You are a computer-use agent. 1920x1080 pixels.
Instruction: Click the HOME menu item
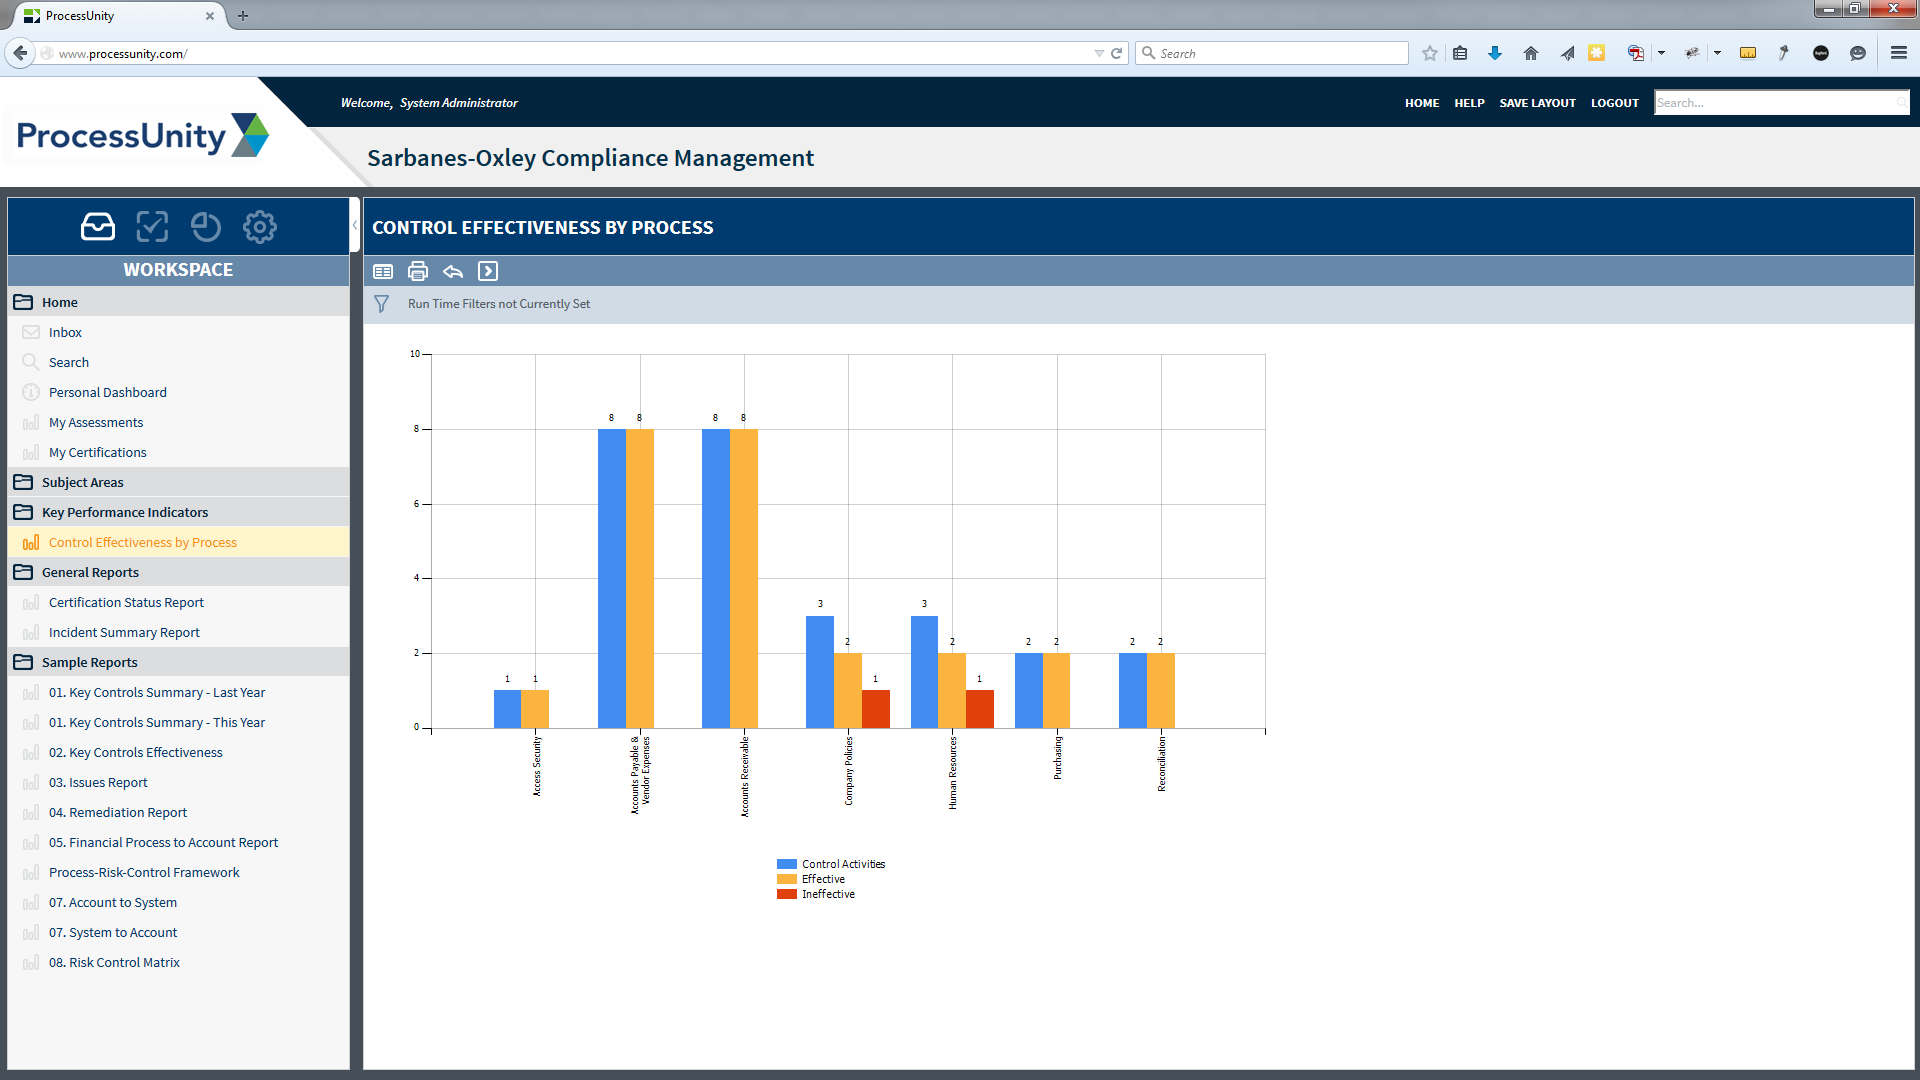click(1422, 103)
